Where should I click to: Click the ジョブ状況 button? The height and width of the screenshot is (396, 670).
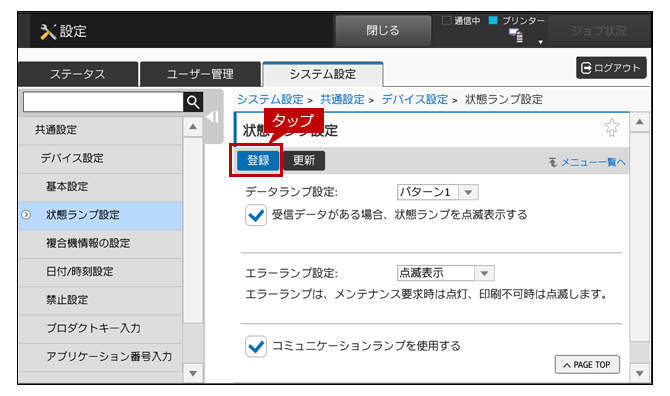[x=599, y=31]
